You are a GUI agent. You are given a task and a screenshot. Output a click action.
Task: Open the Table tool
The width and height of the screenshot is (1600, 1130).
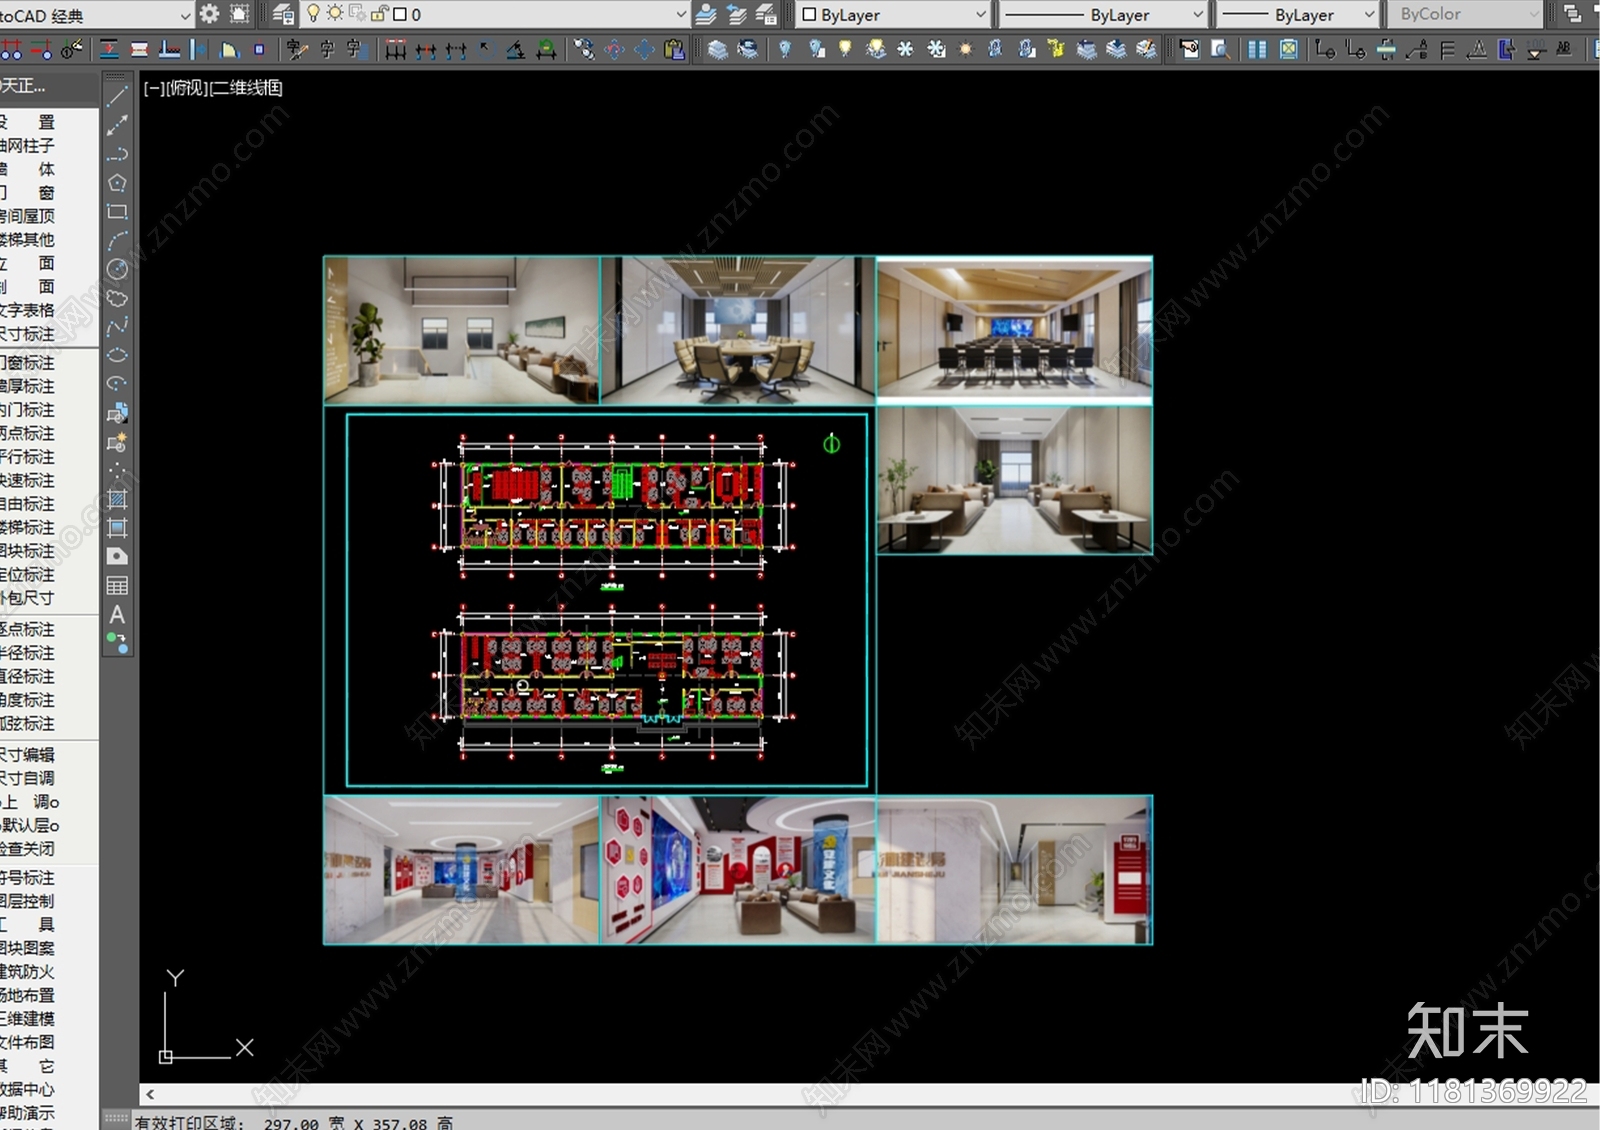pyautogui.click(x=117, y=586)
